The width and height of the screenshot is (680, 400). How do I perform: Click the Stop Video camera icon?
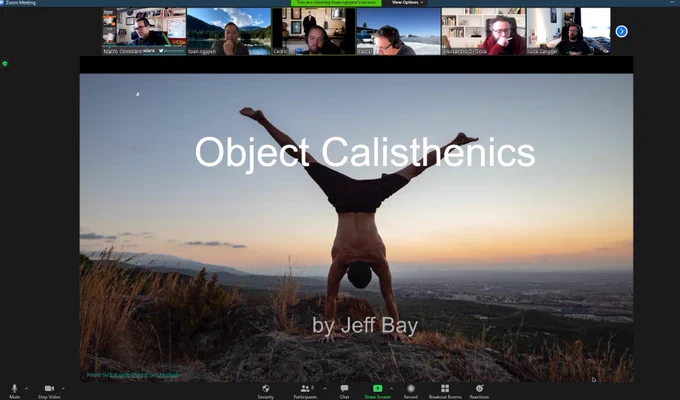[x=49, y=390]
